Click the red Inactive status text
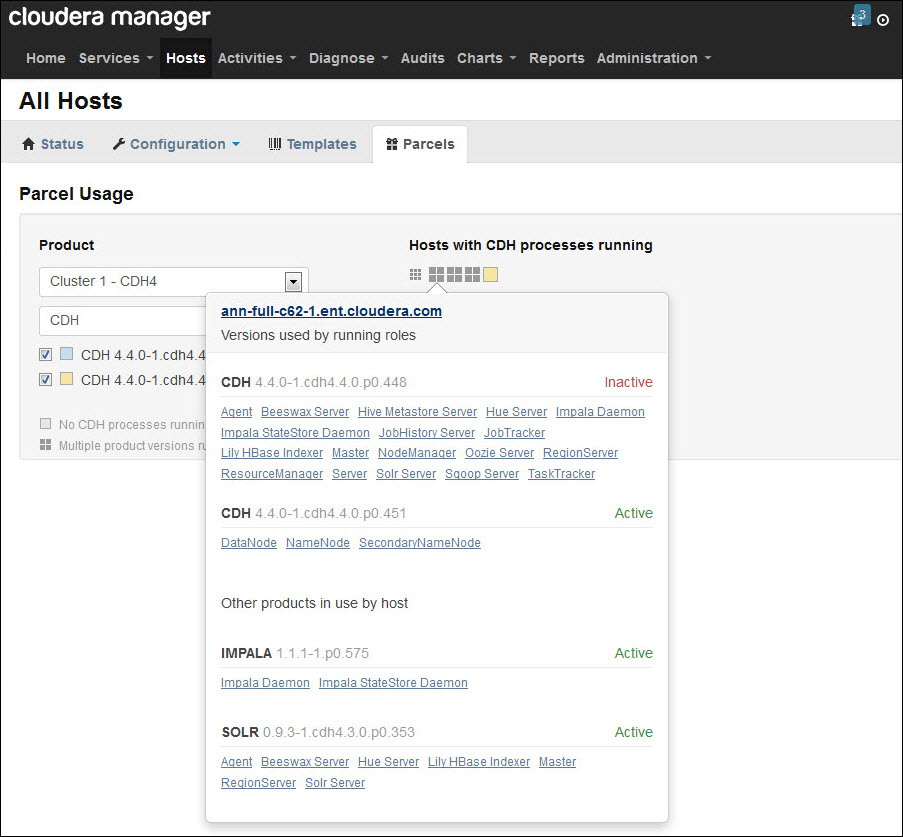This screenshot has width=903, height=837. click(628, 382)
